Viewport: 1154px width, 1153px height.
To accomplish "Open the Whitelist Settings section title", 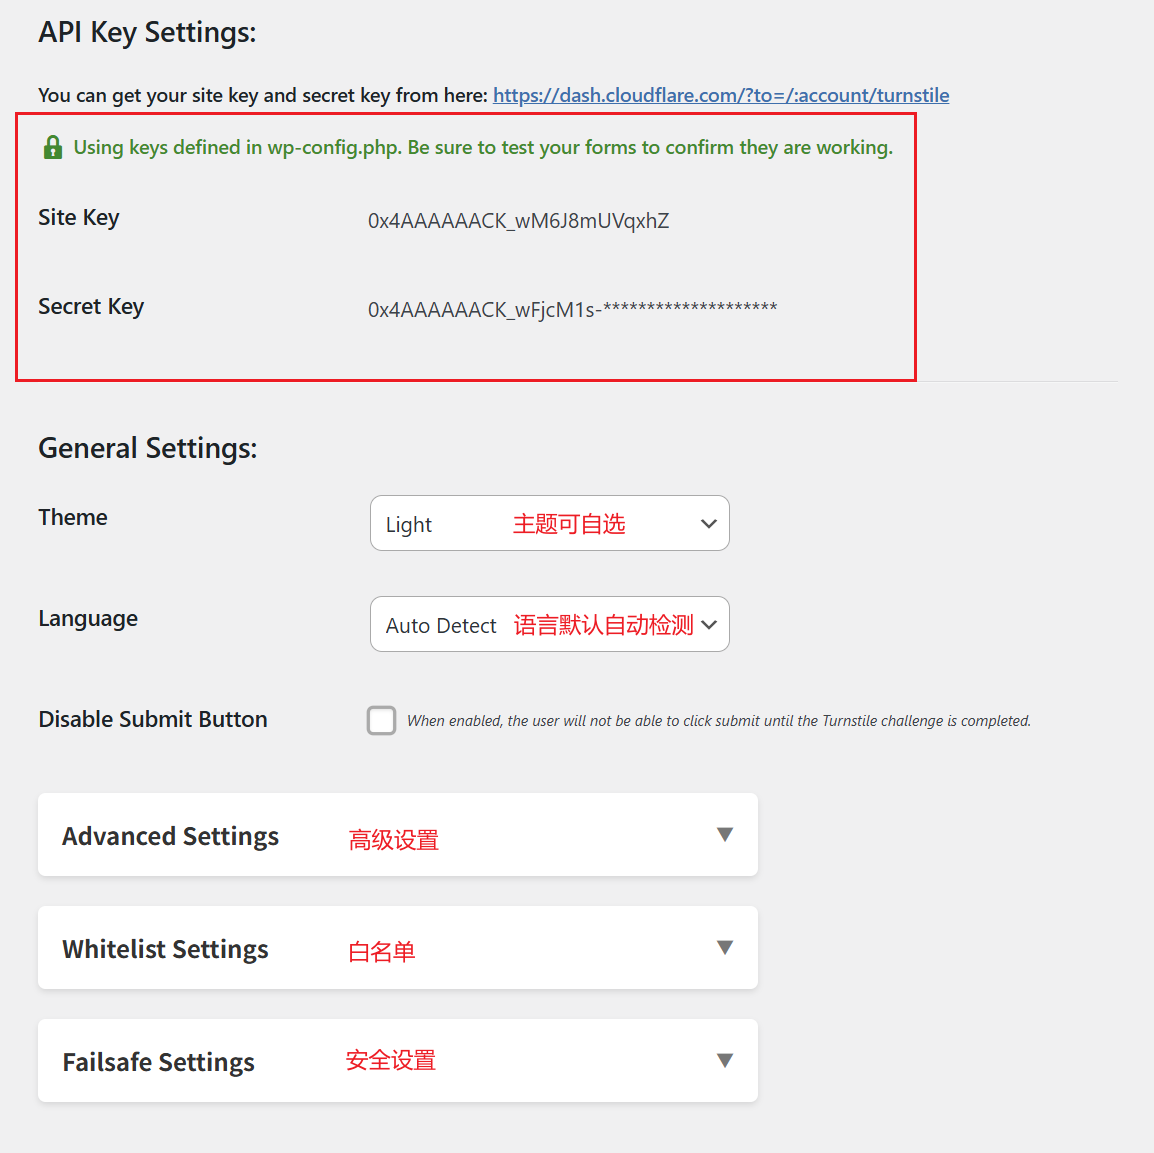I will coord(165,949).
